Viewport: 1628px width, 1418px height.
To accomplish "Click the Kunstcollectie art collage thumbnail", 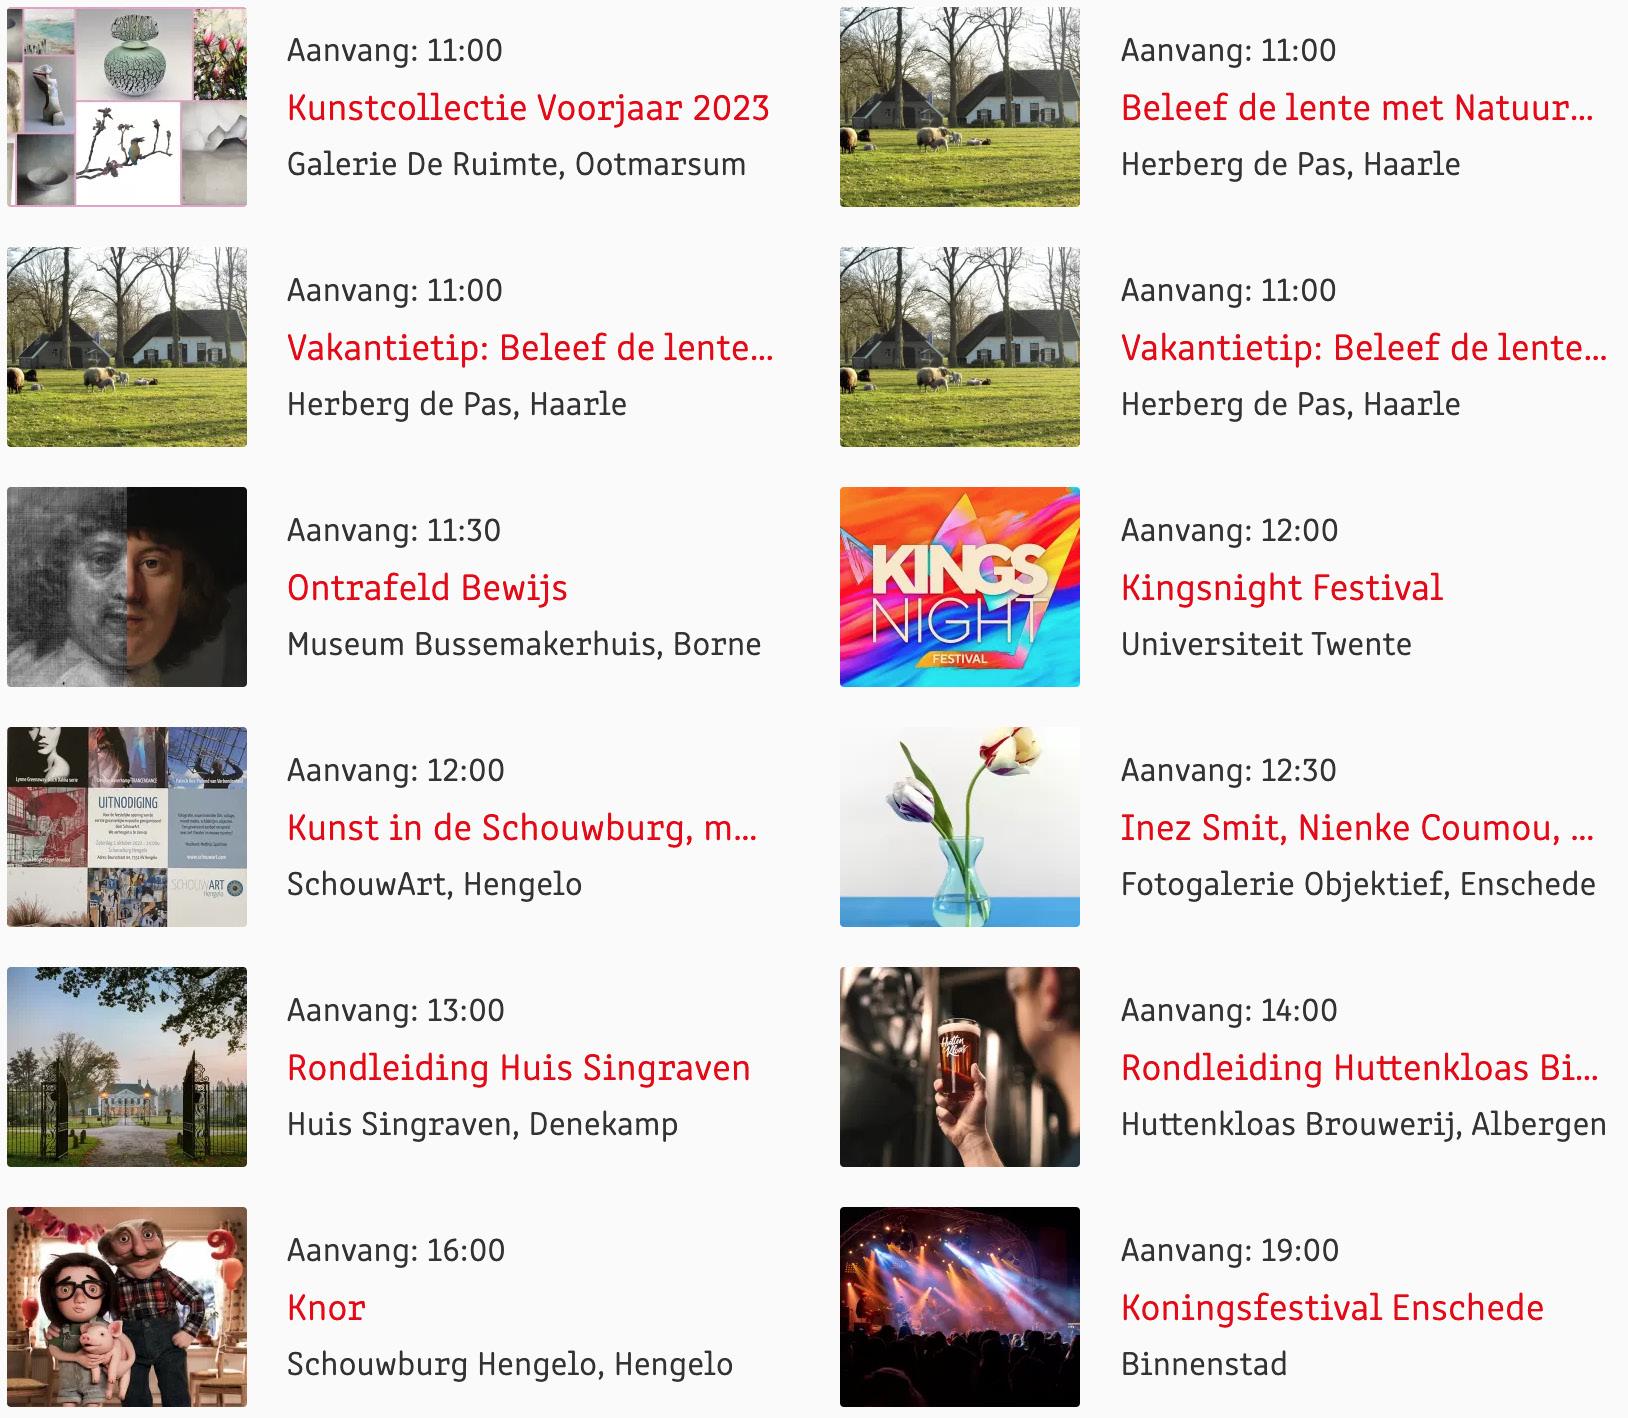I will coord(127,107).
